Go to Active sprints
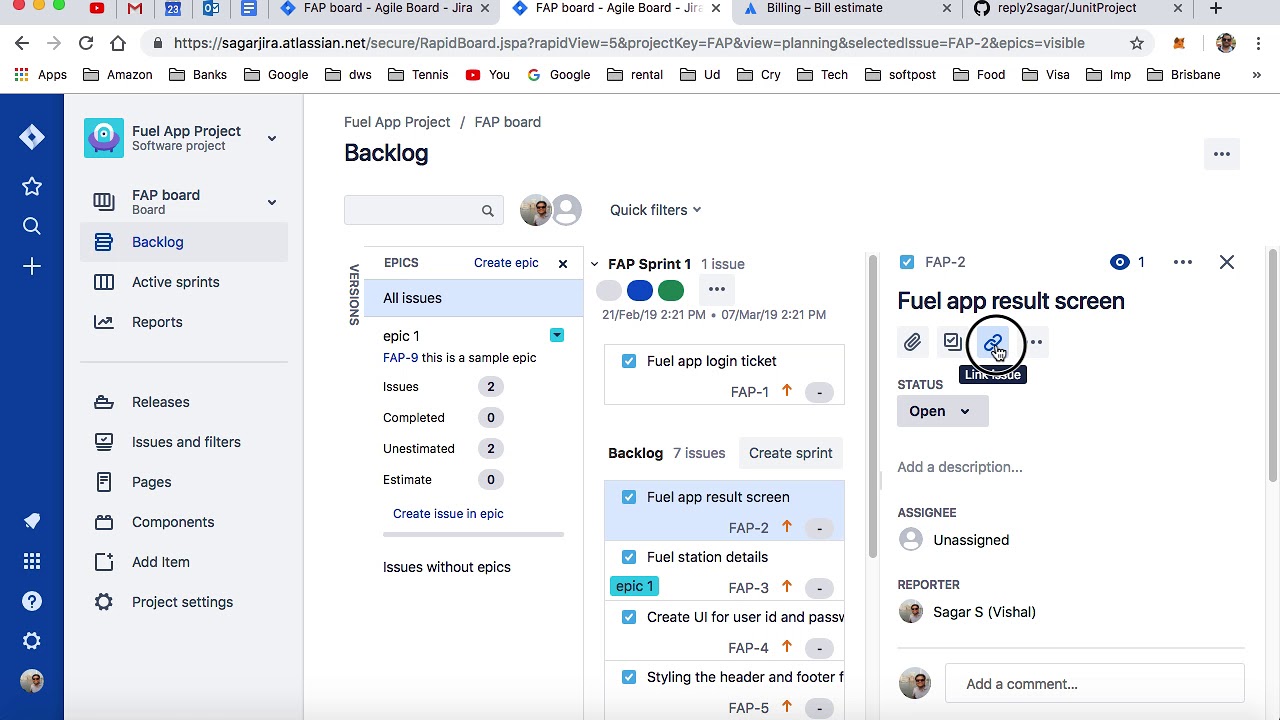This screenshot has width=1280, height=720. (x=184, y=282)
